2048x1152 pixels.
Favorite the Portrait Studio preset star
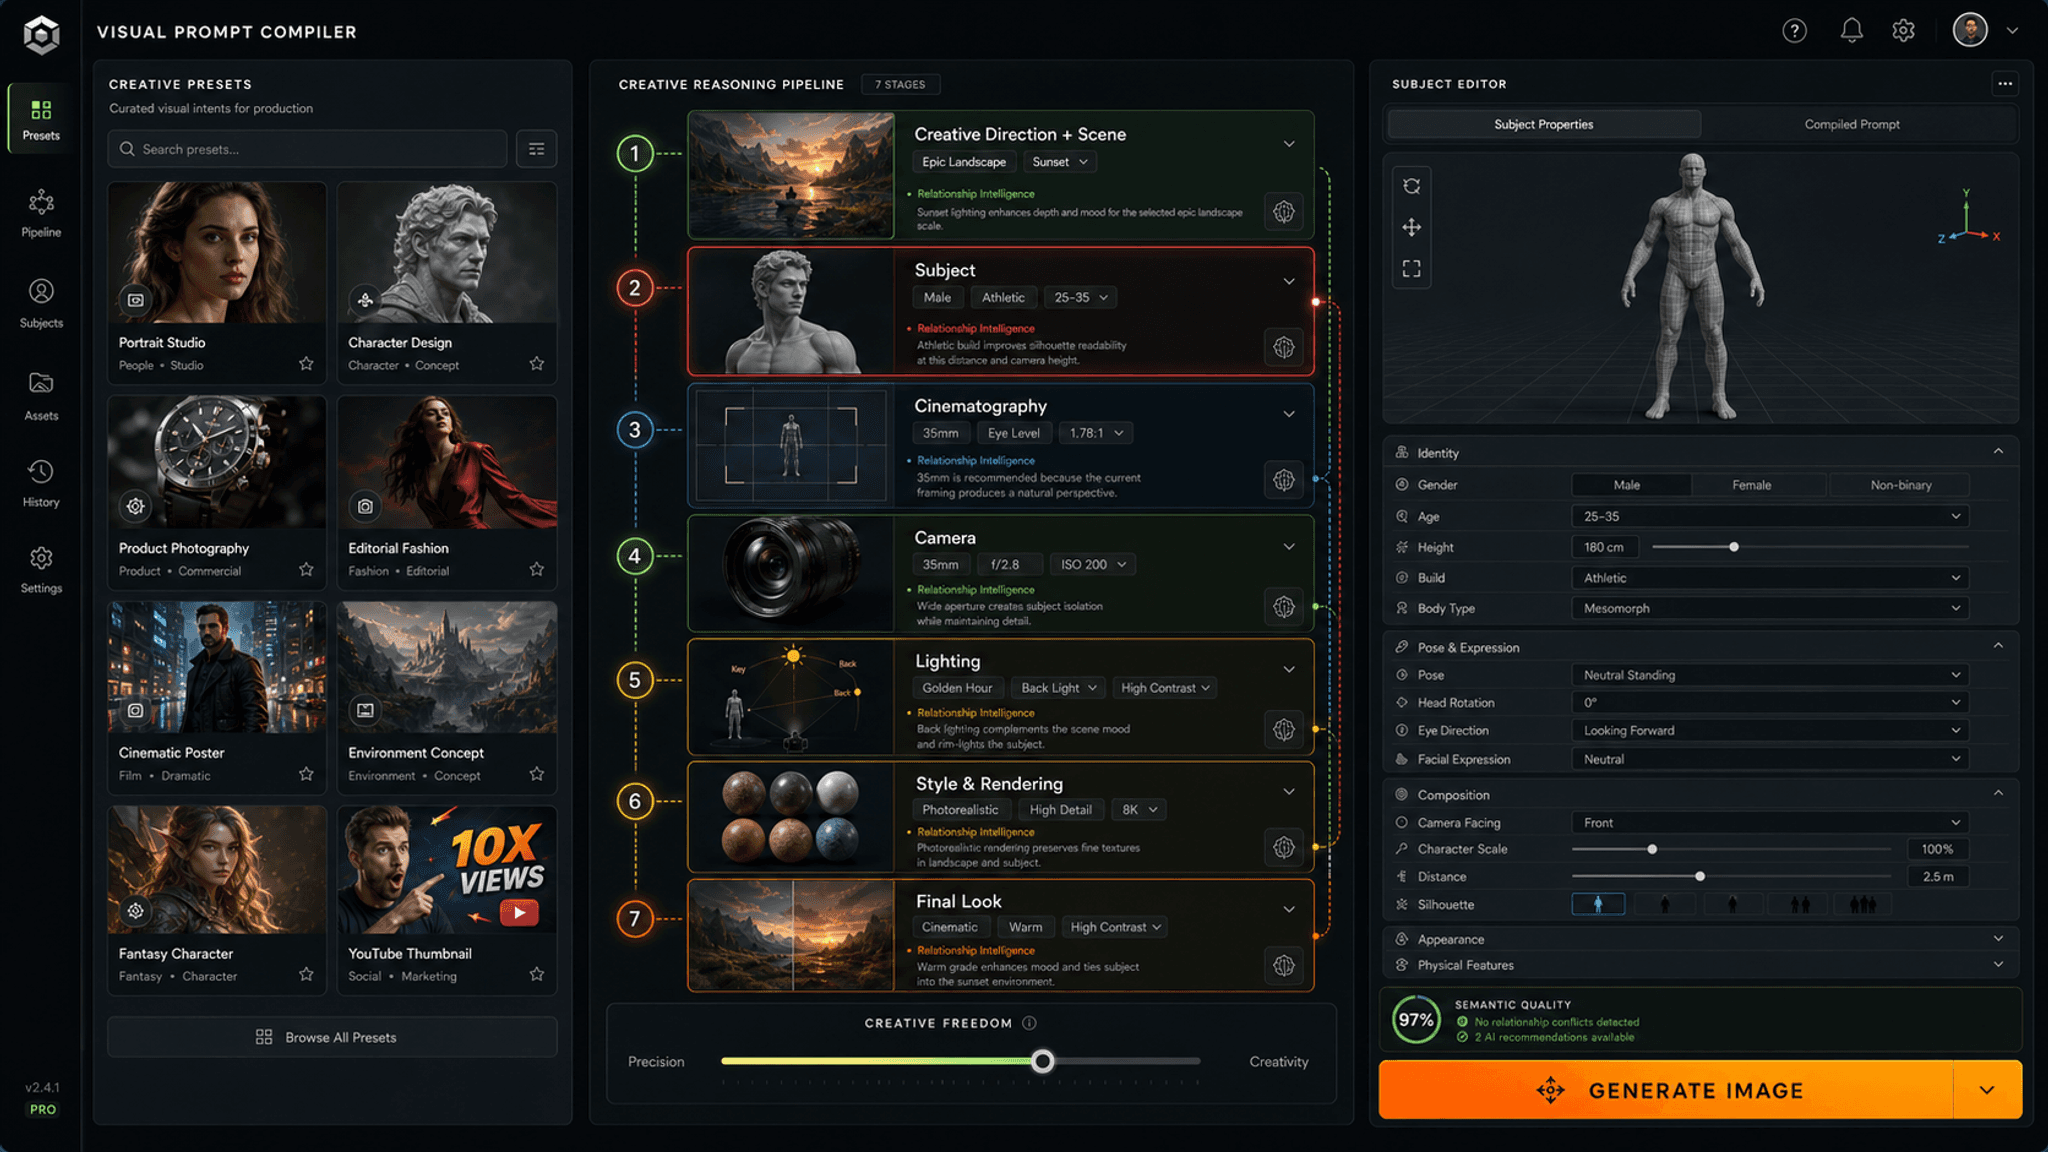[x=306, y=364]
